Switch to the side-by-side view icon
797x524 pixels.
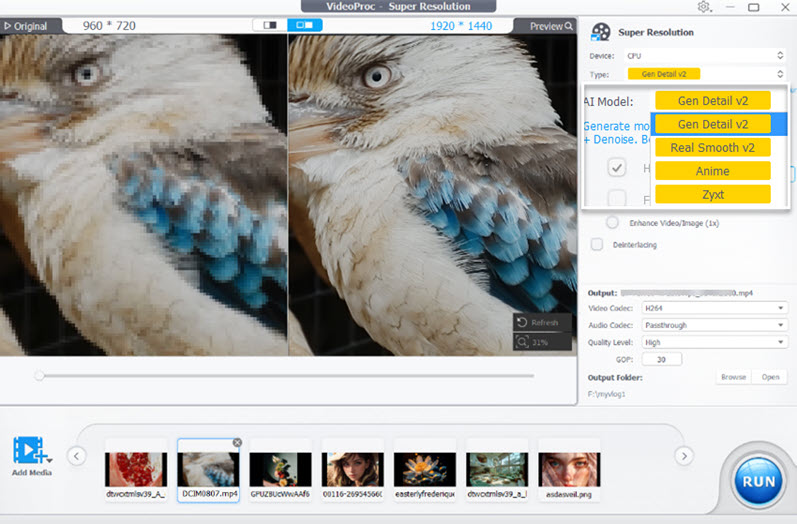(304, 25)
